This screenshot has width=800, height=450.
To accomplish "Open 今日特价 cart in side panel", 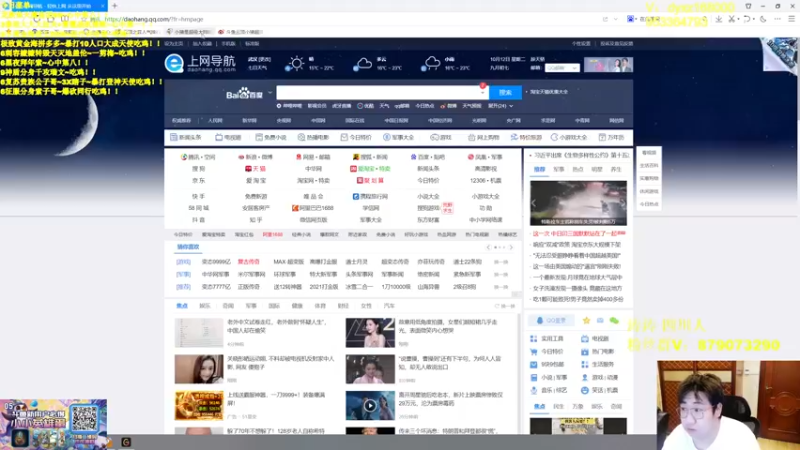I will (547, 352).
